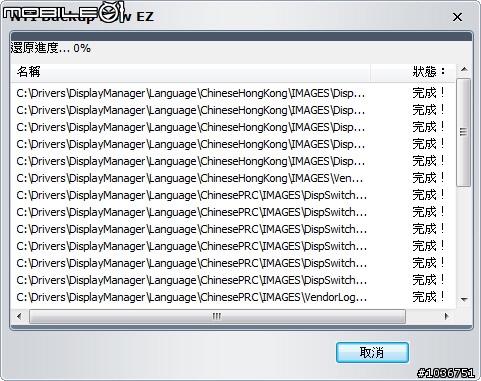Close the NTI Backup Now EZ dialog
The width and height of the screenshot is (481, 381).
tap(457, 17)
